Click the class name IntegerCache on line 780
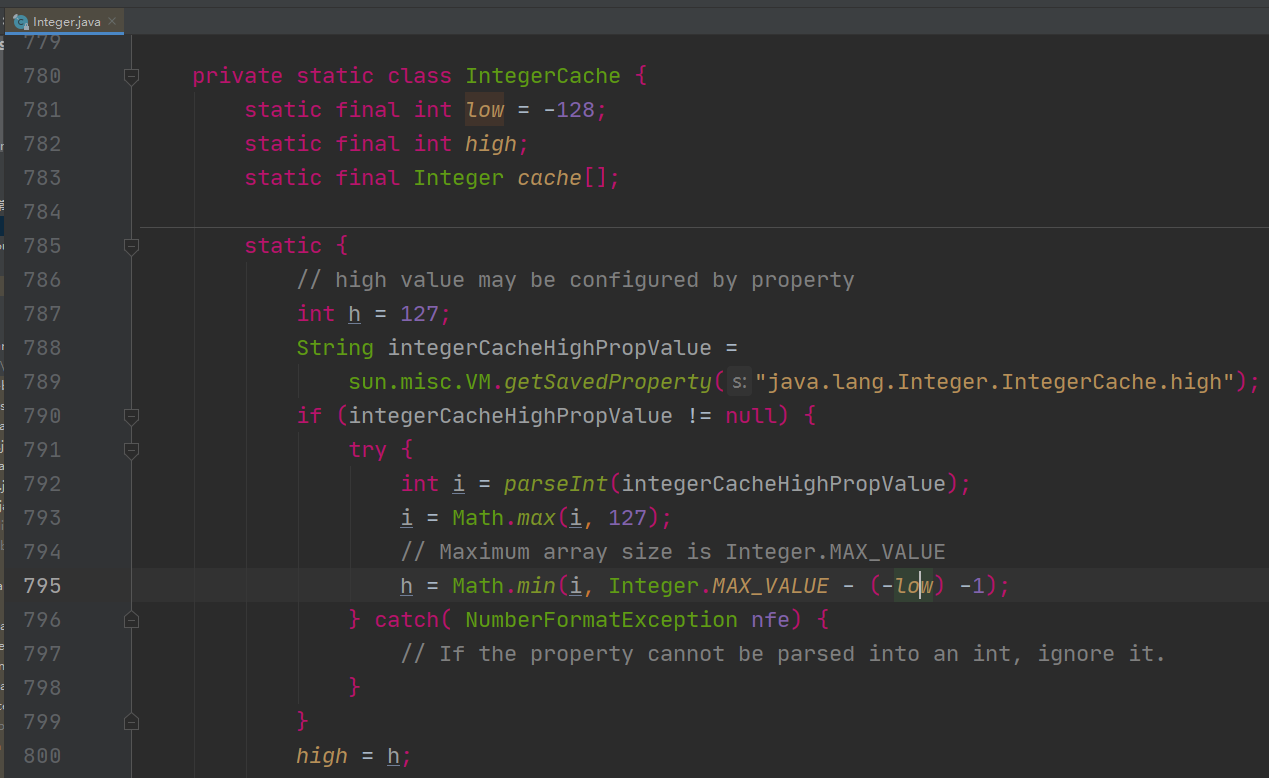Screen dimensions: 1269x778 click(543, 76)
